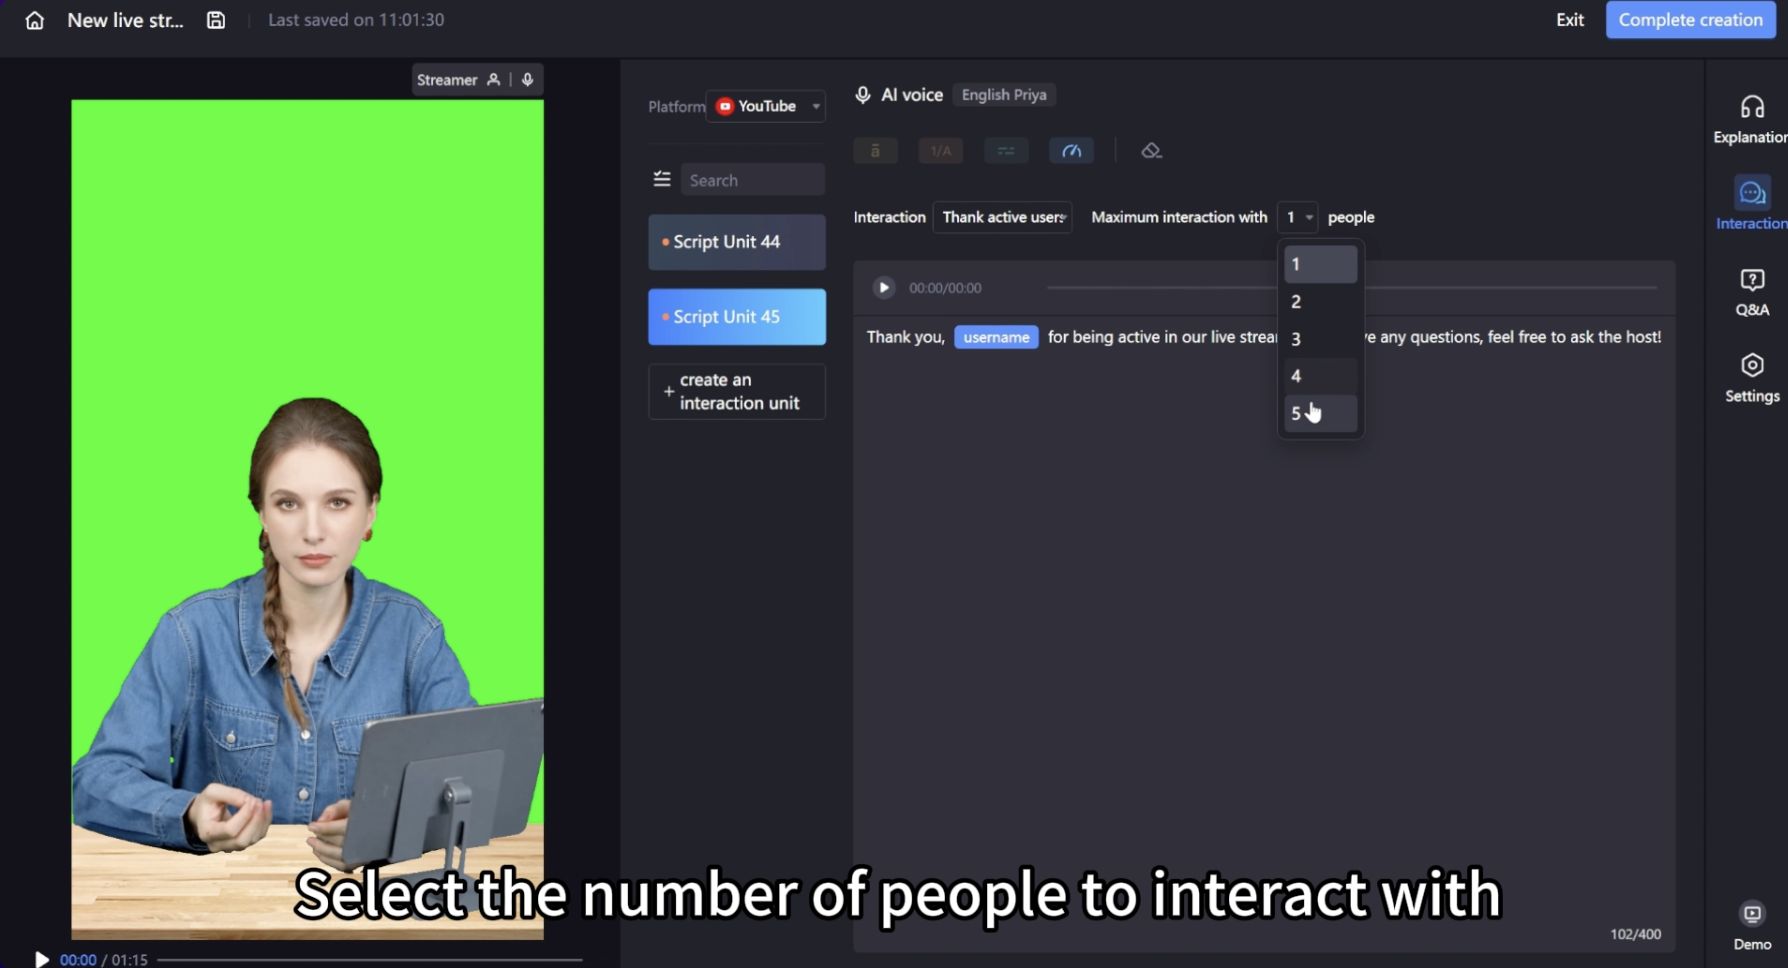The height and width of the screenshot is (968, 1788).
Task: Toggle the Streamer microphone icon
Action: [x=528, y=80]
